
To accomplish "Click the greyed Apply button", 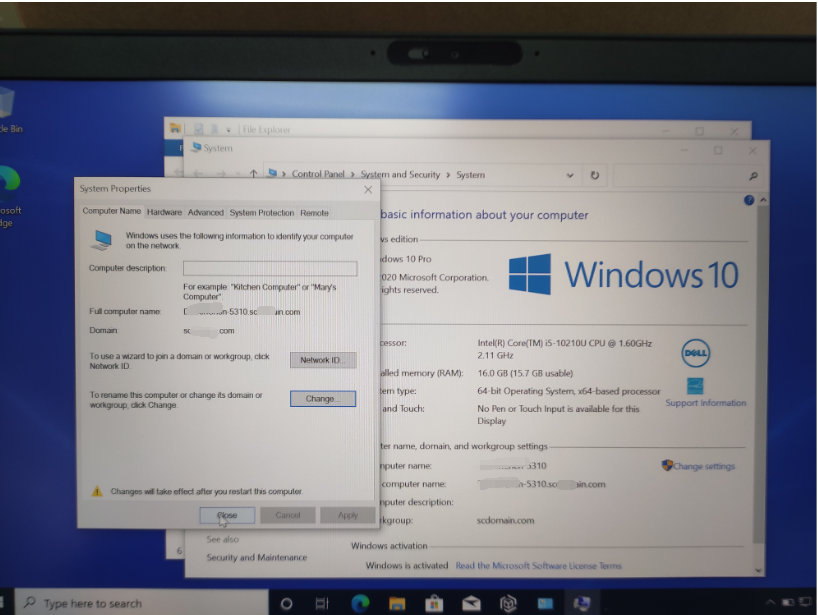I will click(347, 515).
